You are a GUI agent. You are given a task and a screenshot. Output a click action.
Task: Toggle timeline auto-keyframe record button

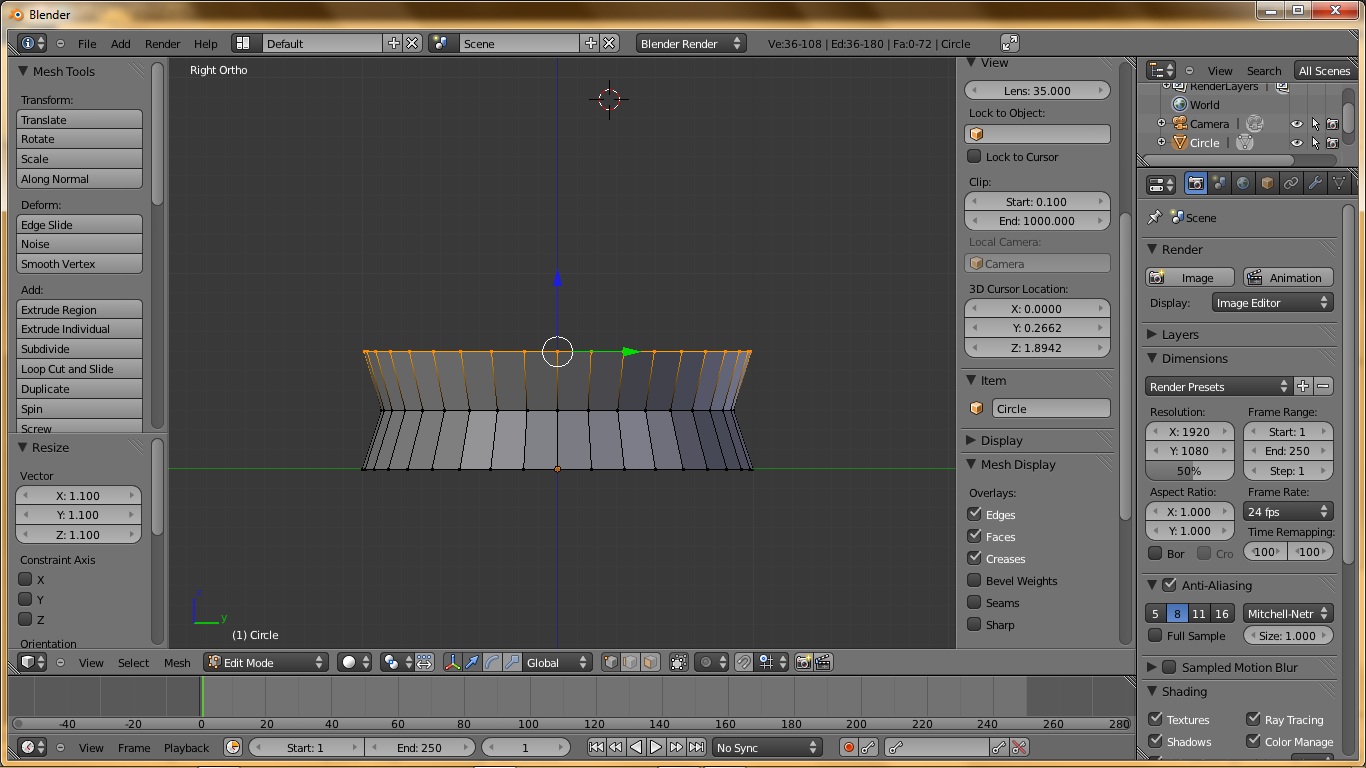coord(848,747)
